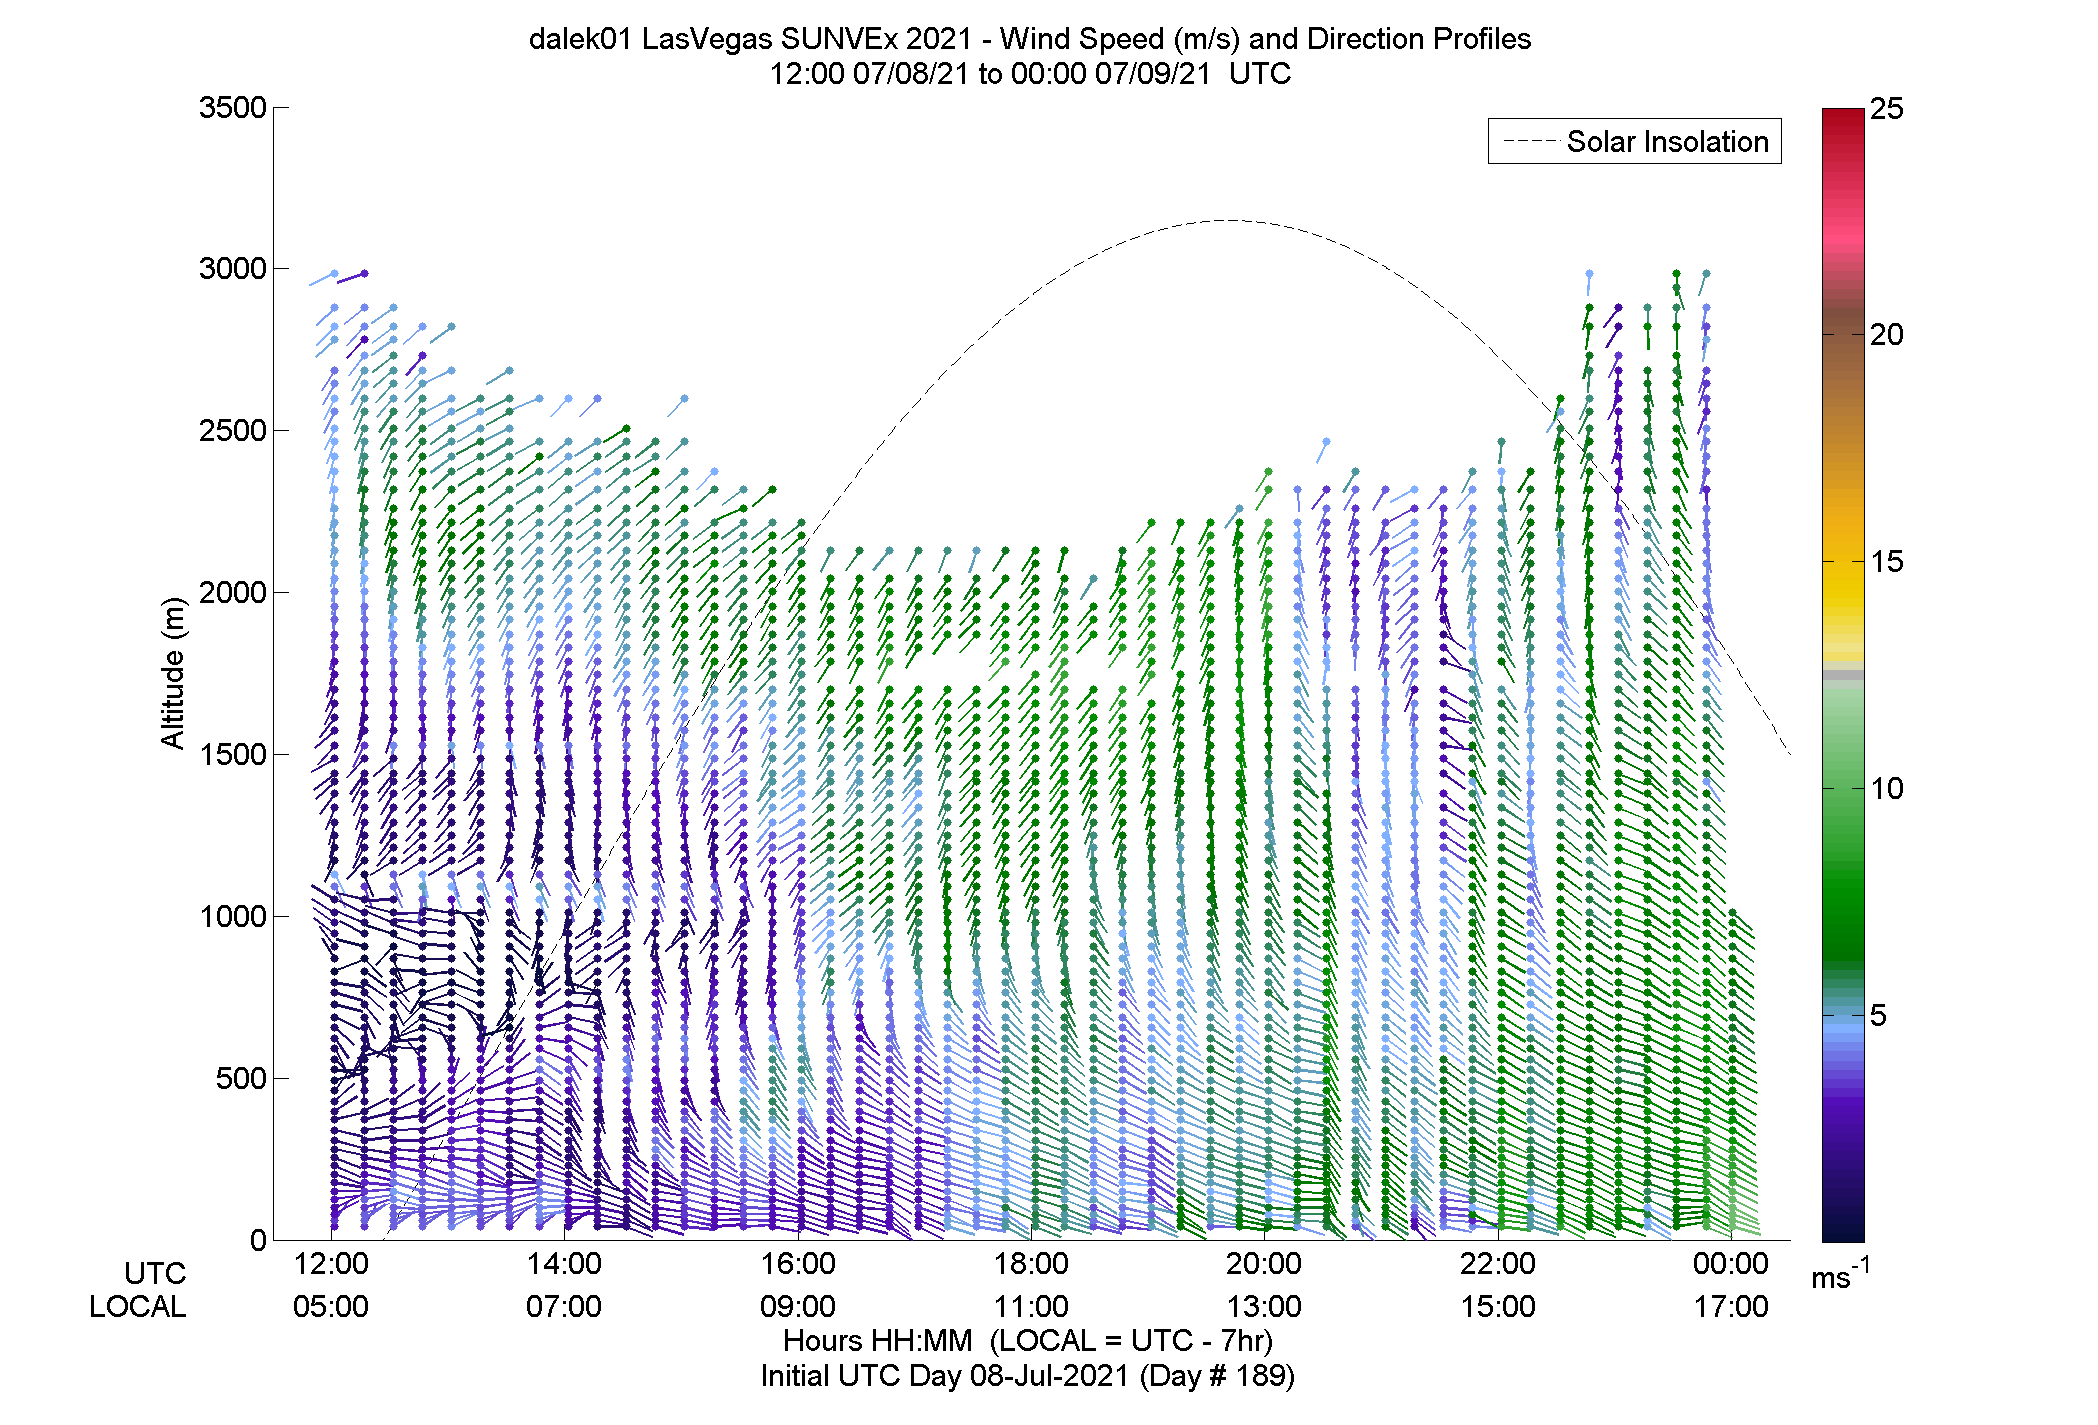The height and width of the screenshot is (1425, 2098).
Task: Click the 13:00 local time label
Action: pos(1264,1306)
